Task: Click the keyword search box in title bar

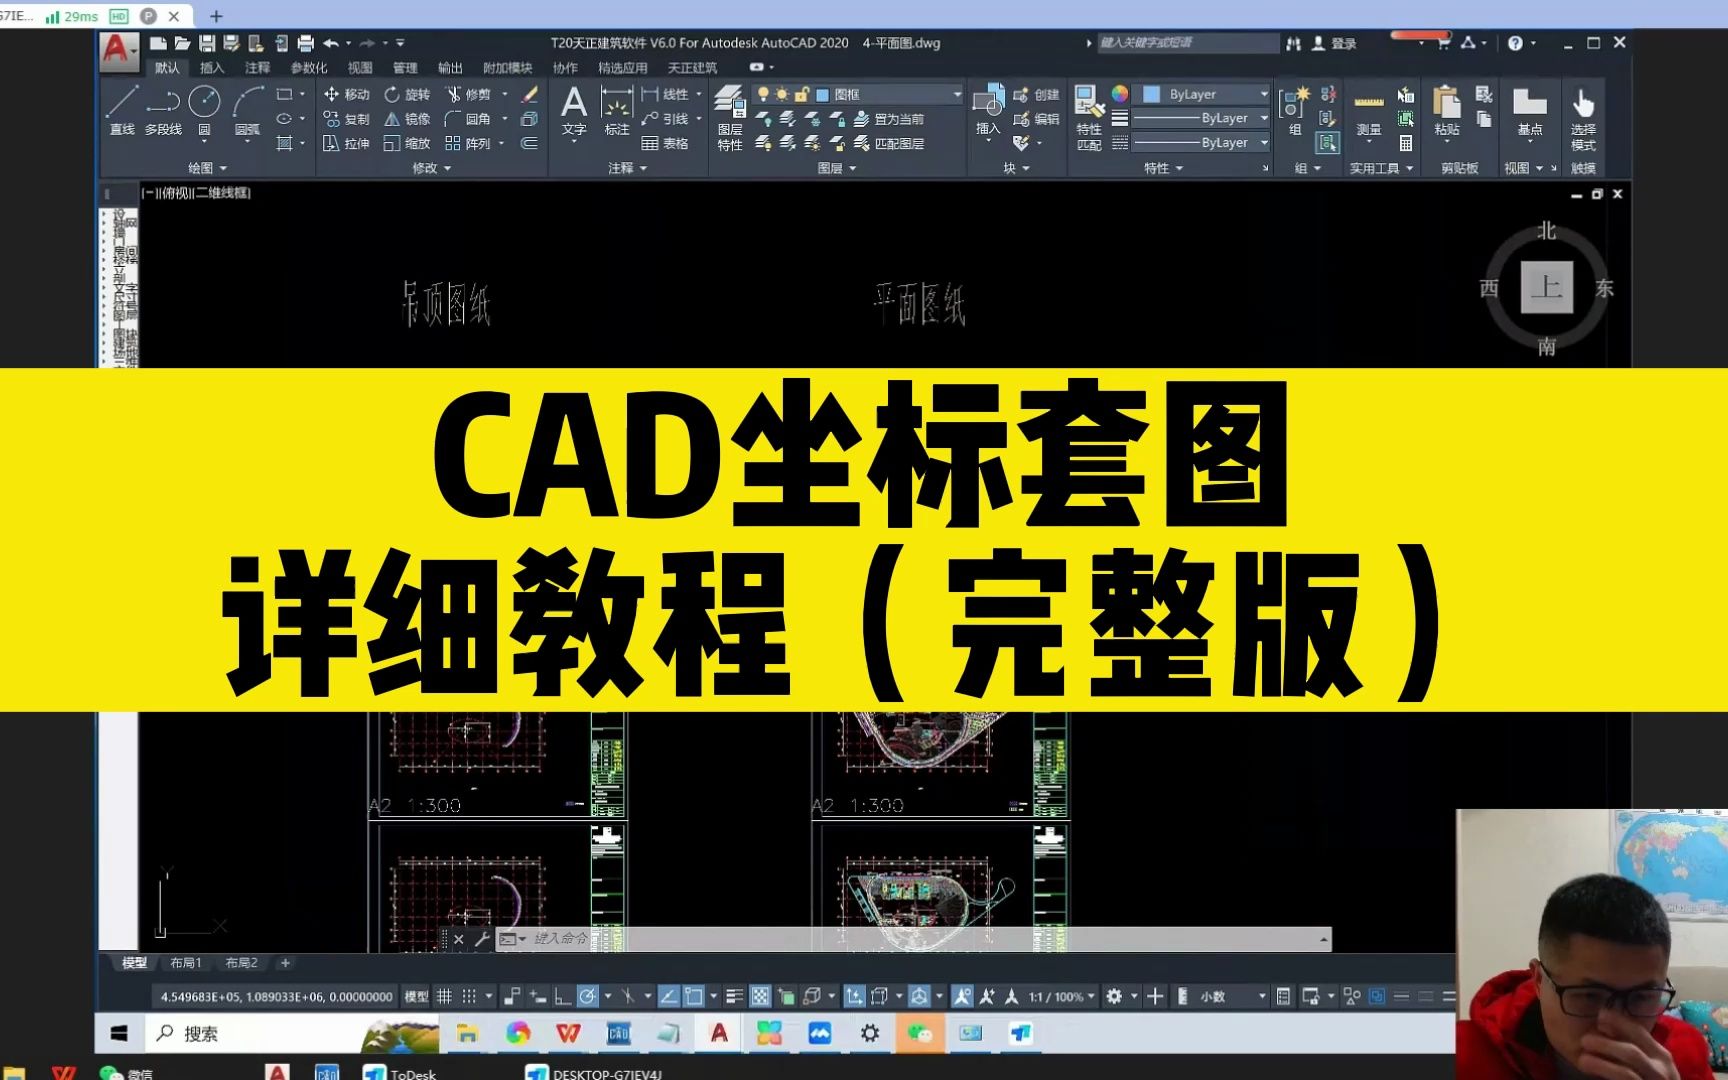Action: tap(1187, 43)
